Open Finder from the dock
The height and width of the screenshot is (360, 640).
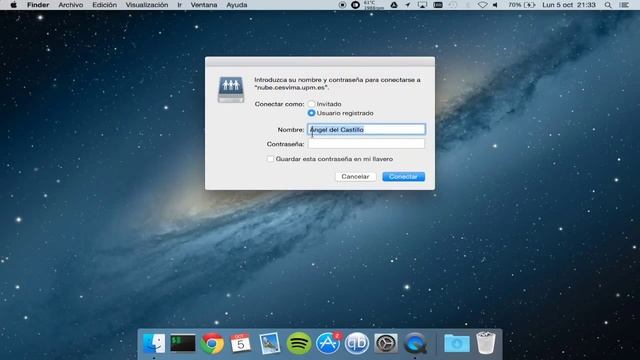click(154, 343)
